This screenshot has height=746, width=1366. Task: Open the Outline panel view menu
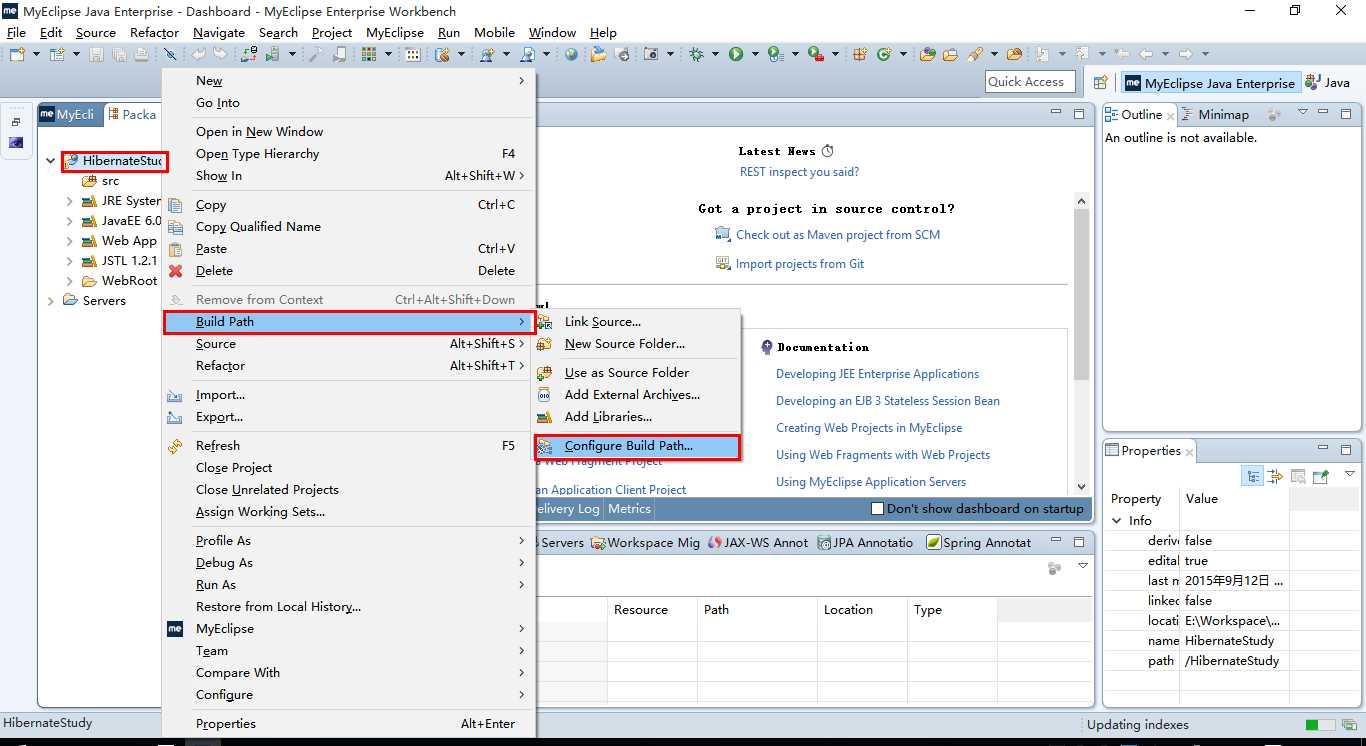click(x=1302, y=112)
